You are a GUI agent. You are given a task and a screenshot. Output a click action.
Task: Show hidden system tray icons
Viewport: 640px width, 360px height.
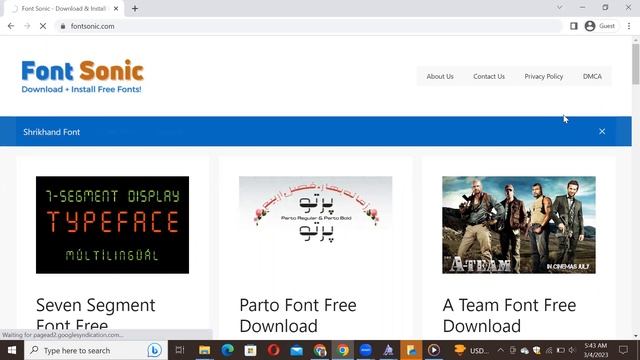pyautogui.click(x=500, y=350)
